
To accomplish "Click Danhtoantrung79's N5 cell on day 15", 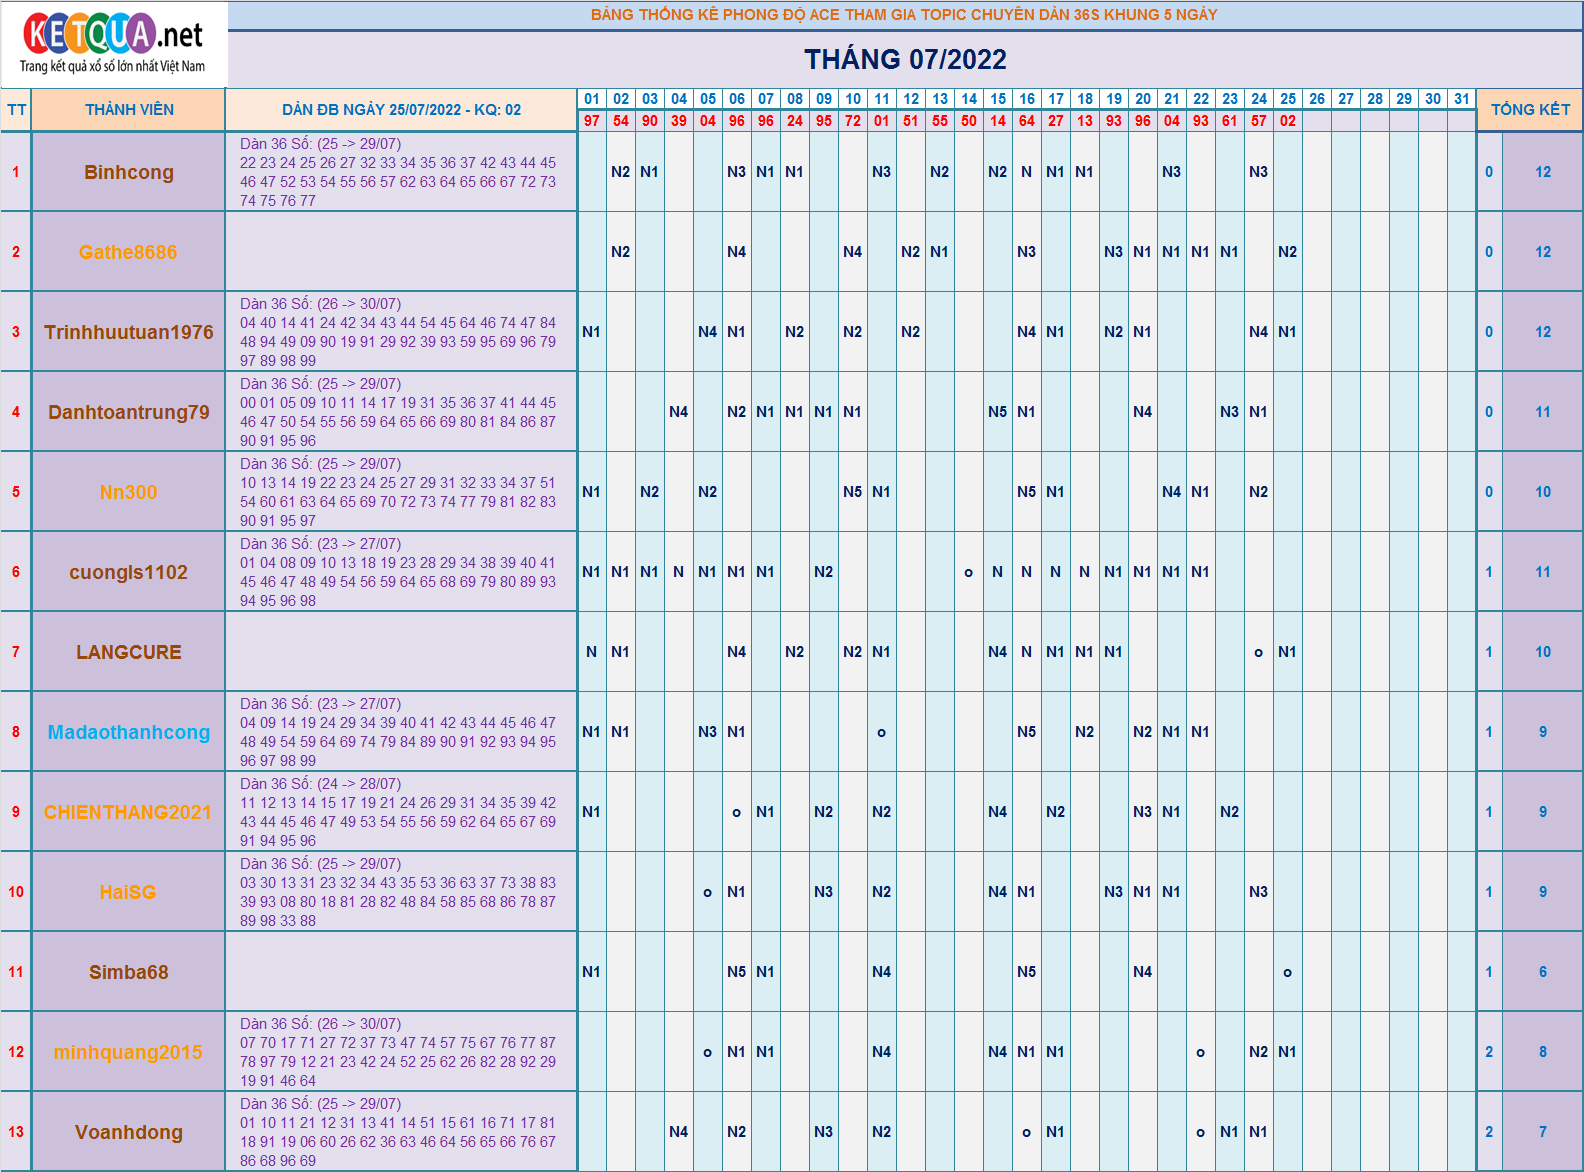I will tap(998, 412).
